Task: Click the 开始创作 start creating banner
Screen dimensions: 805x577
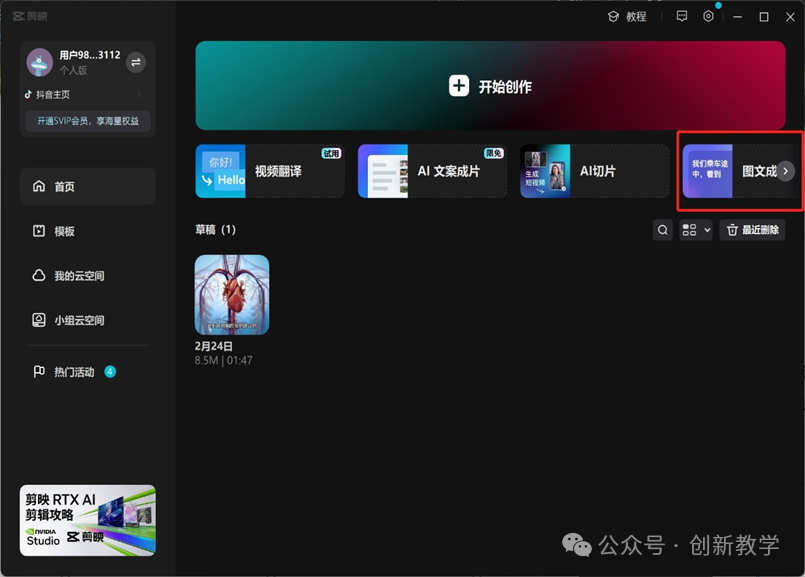Action: click(490, 86)
